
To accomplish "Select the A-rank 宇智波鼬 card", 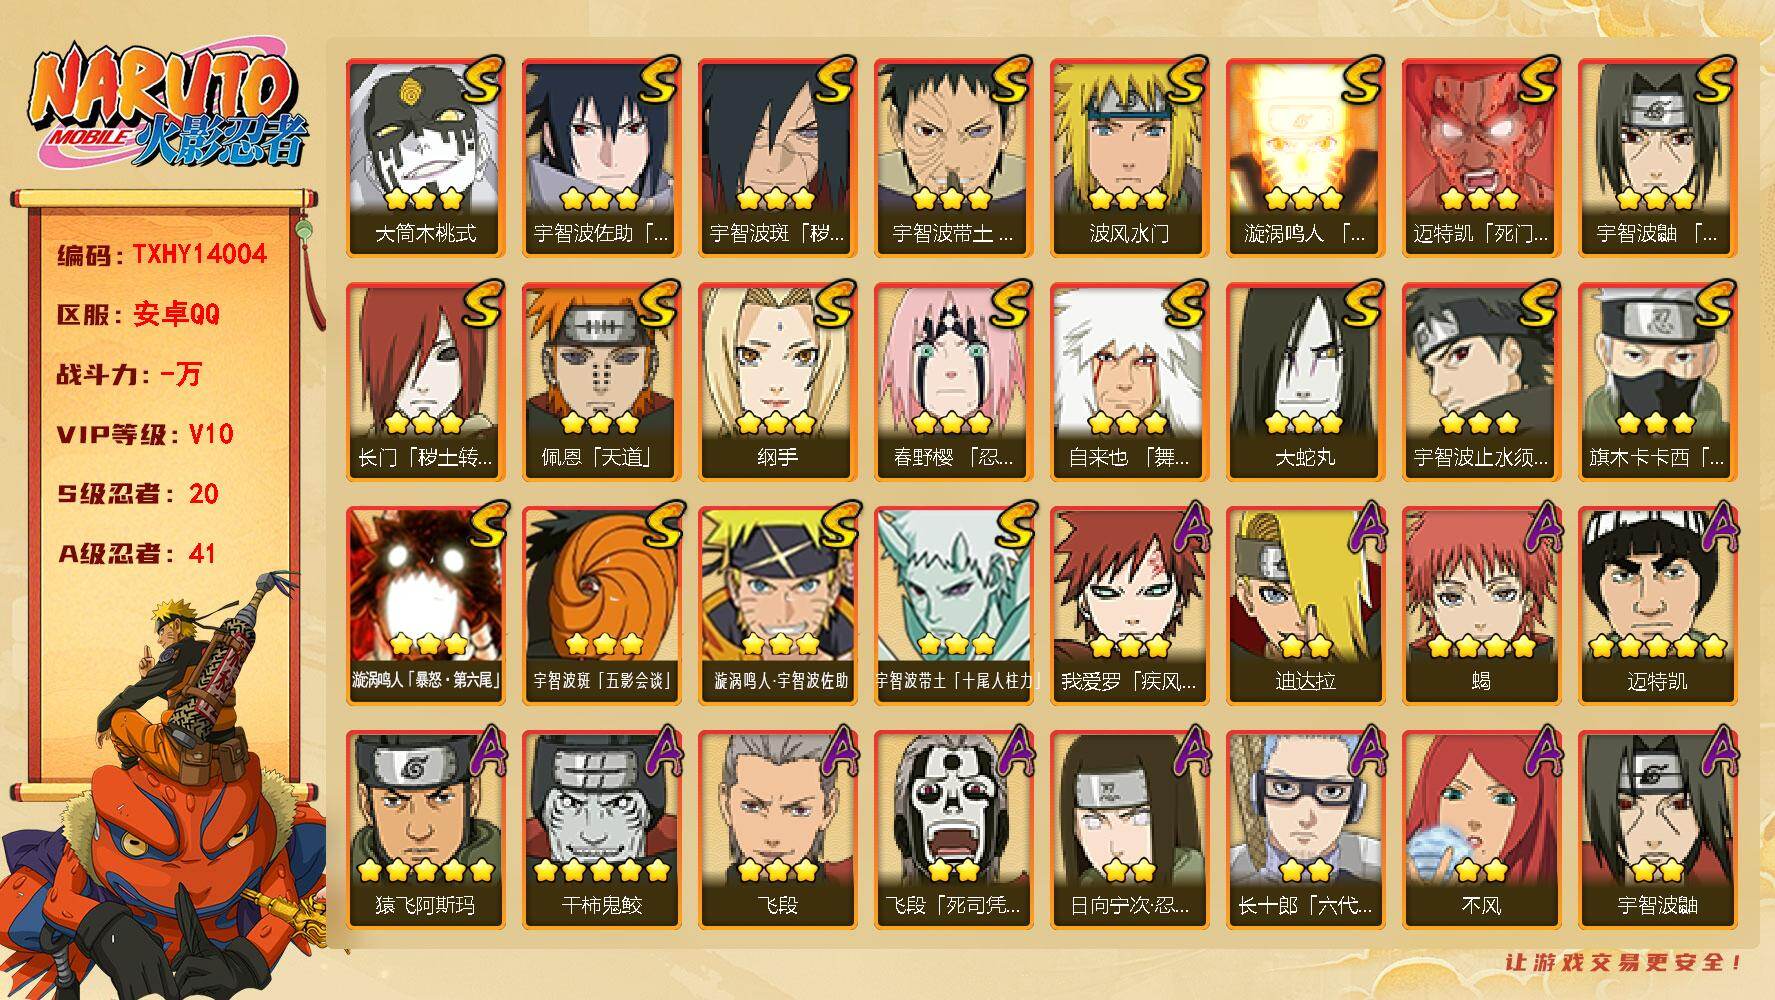I will pos(1657,830).
